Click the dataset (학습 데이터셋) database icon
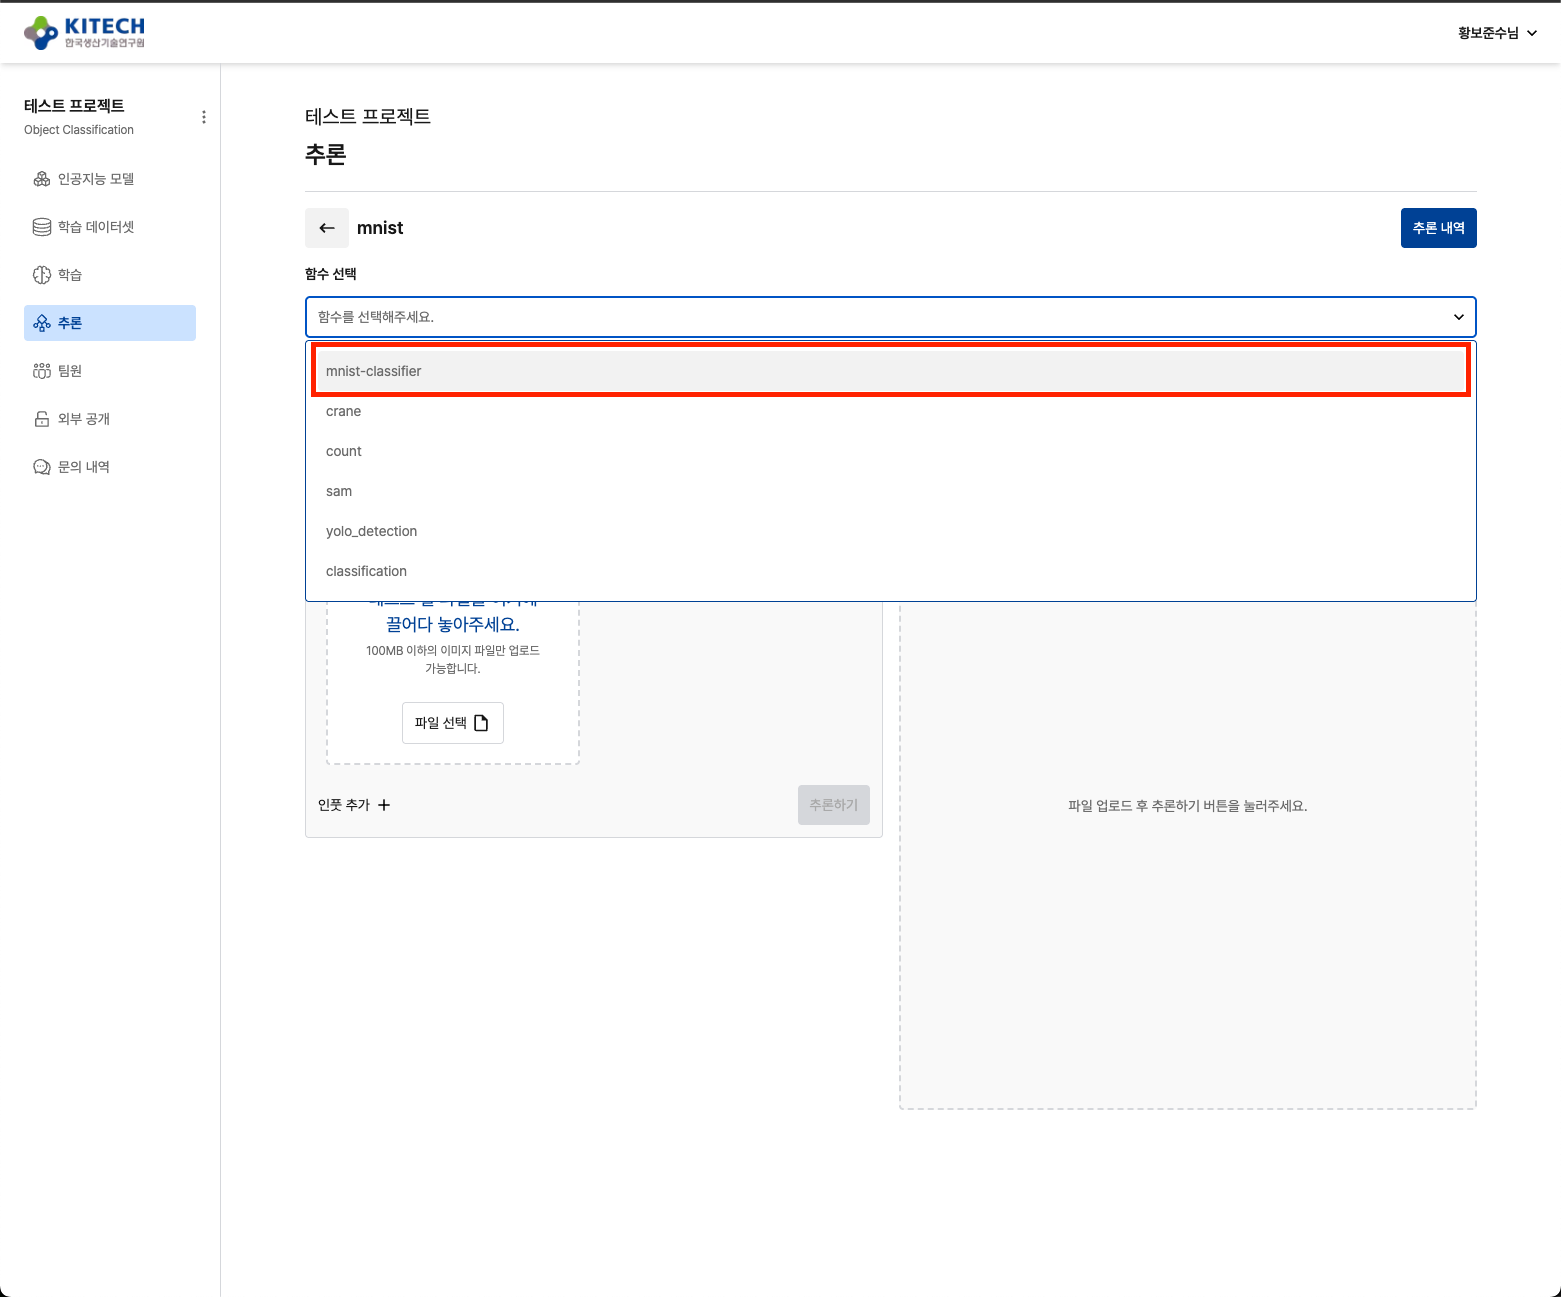The height and width of the screenshot is (1297, 1561). tap(42, 227)
